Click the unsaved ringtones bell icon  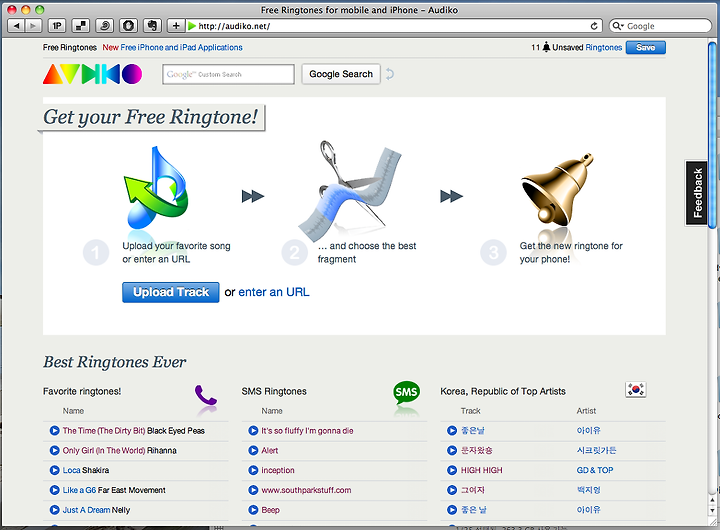[x=546, y=47]
